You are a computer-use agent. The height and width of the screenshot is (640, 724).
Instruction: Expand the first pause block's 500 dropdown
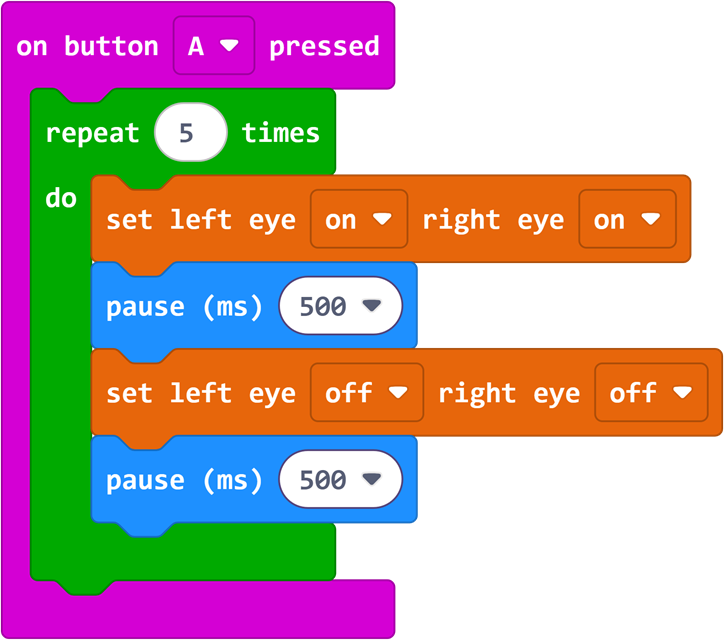(x=341, y=307)
